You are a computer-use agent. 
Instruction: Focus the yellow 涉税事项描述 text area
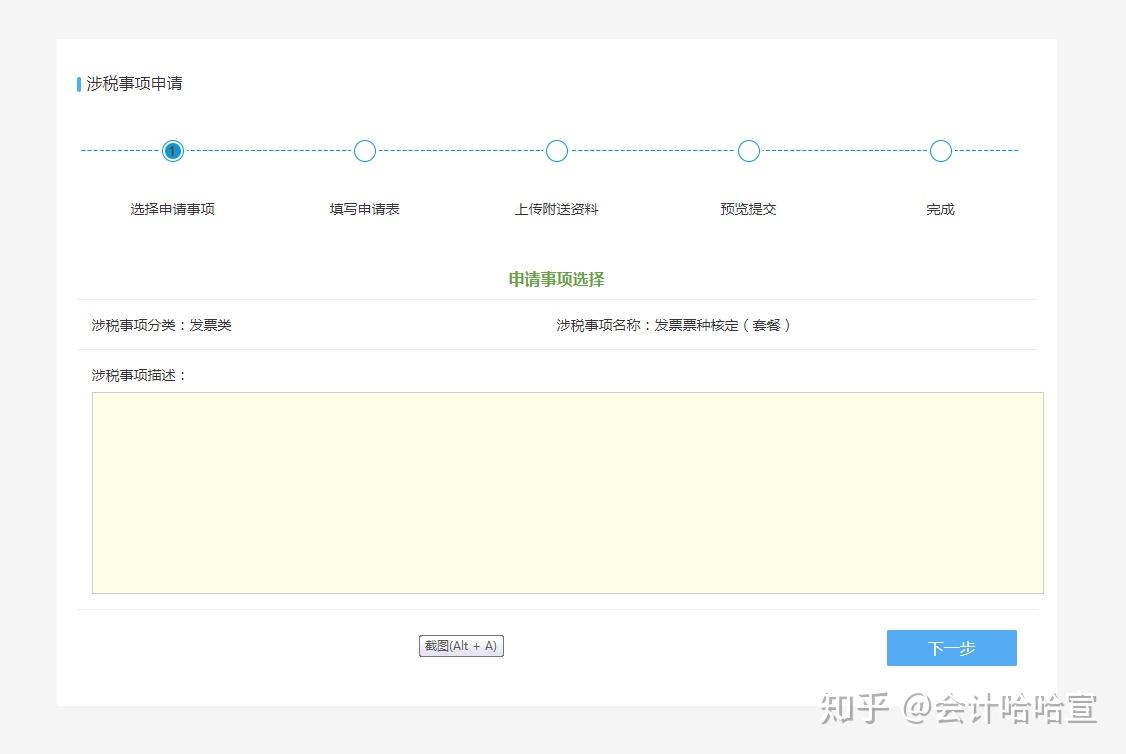567,493
